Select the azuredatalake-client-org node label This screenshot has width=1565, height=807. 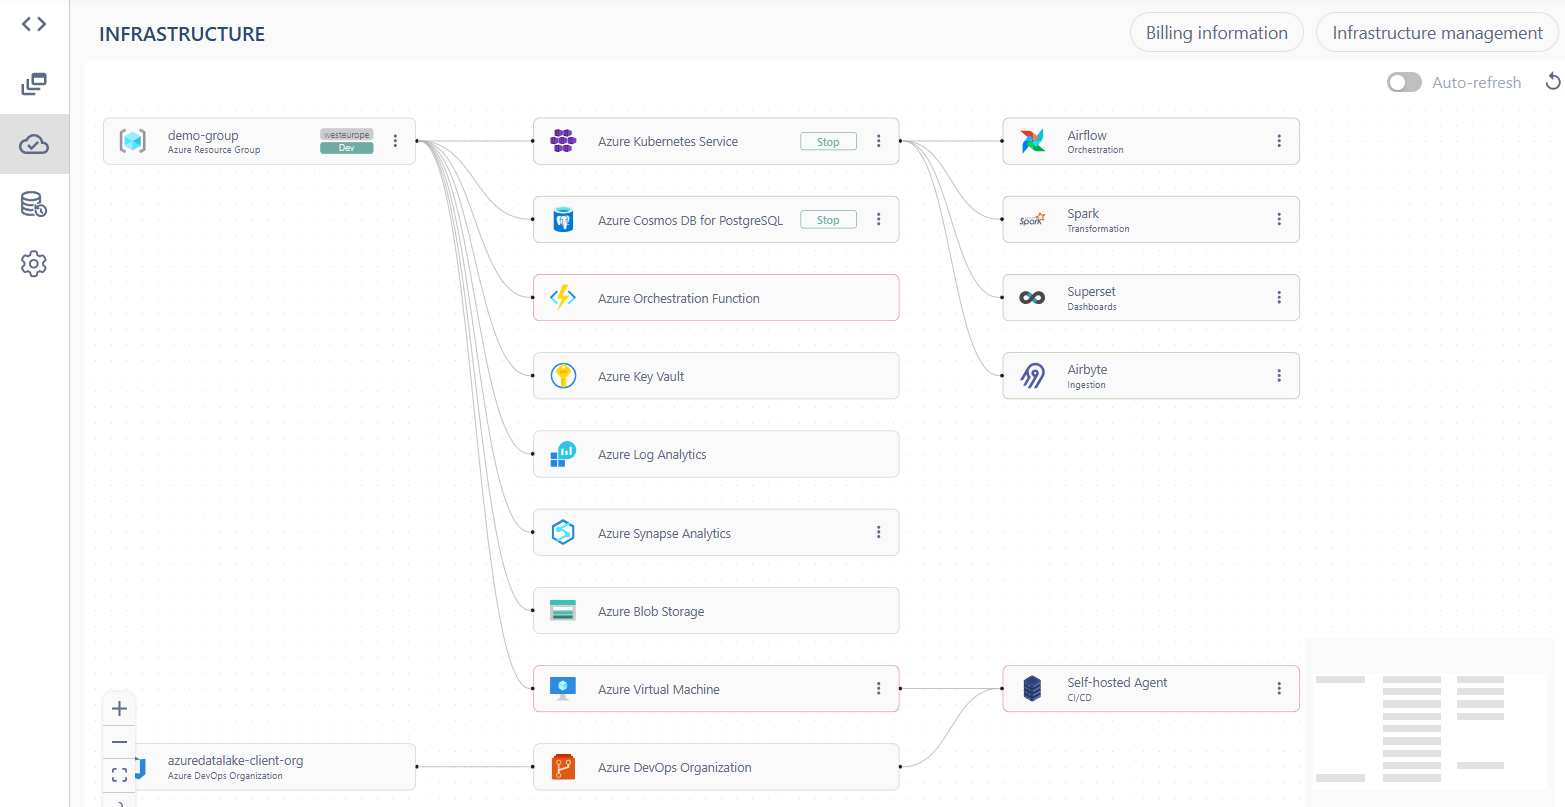click(x=236, y=761)
